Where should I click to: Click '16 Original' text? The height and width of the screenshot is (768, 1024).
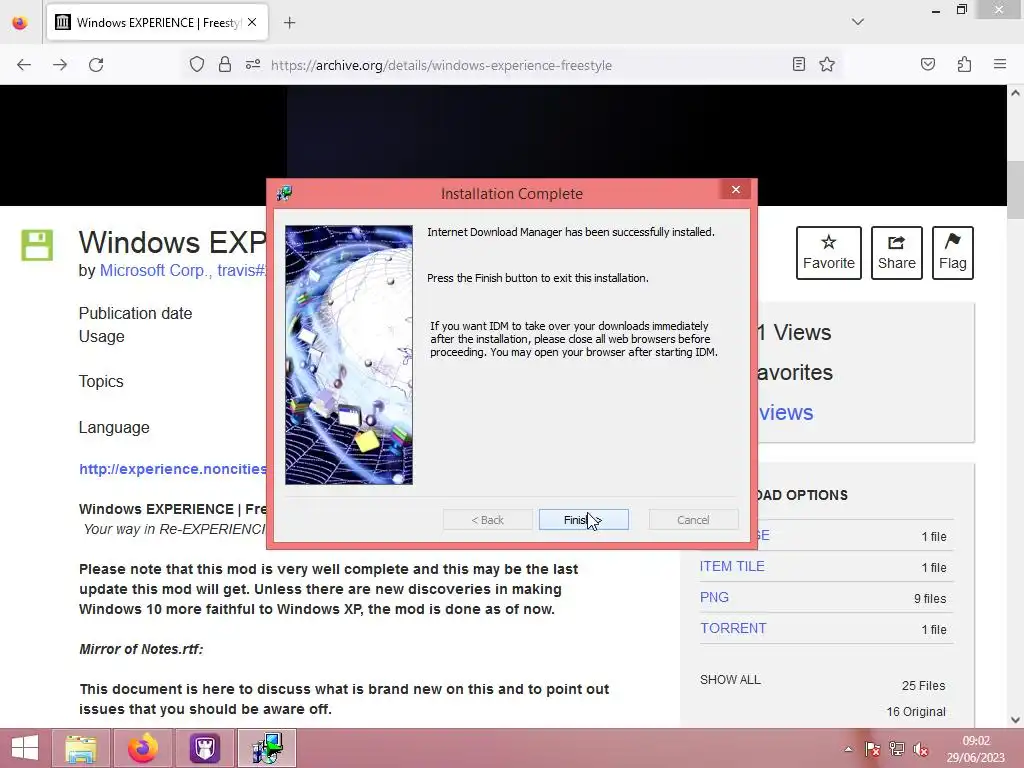point(916,712)
